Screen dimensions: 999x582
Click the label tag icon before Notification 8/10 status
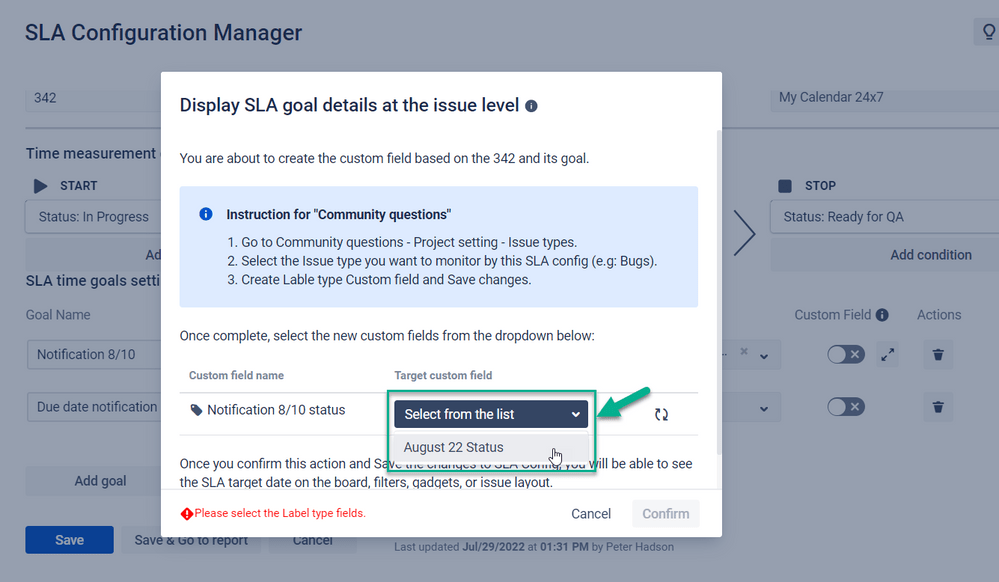[199, 409]
